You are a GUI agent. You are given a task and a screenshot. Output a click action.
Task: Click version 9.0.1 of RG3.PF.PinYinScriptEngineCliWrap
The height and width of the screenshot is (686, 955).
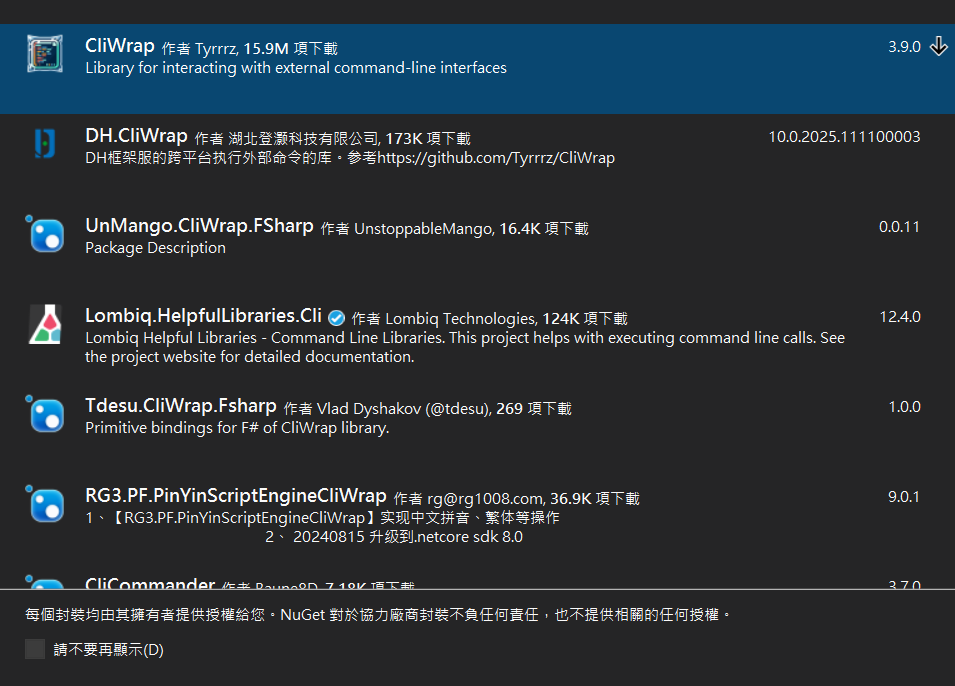pos(904,497)
